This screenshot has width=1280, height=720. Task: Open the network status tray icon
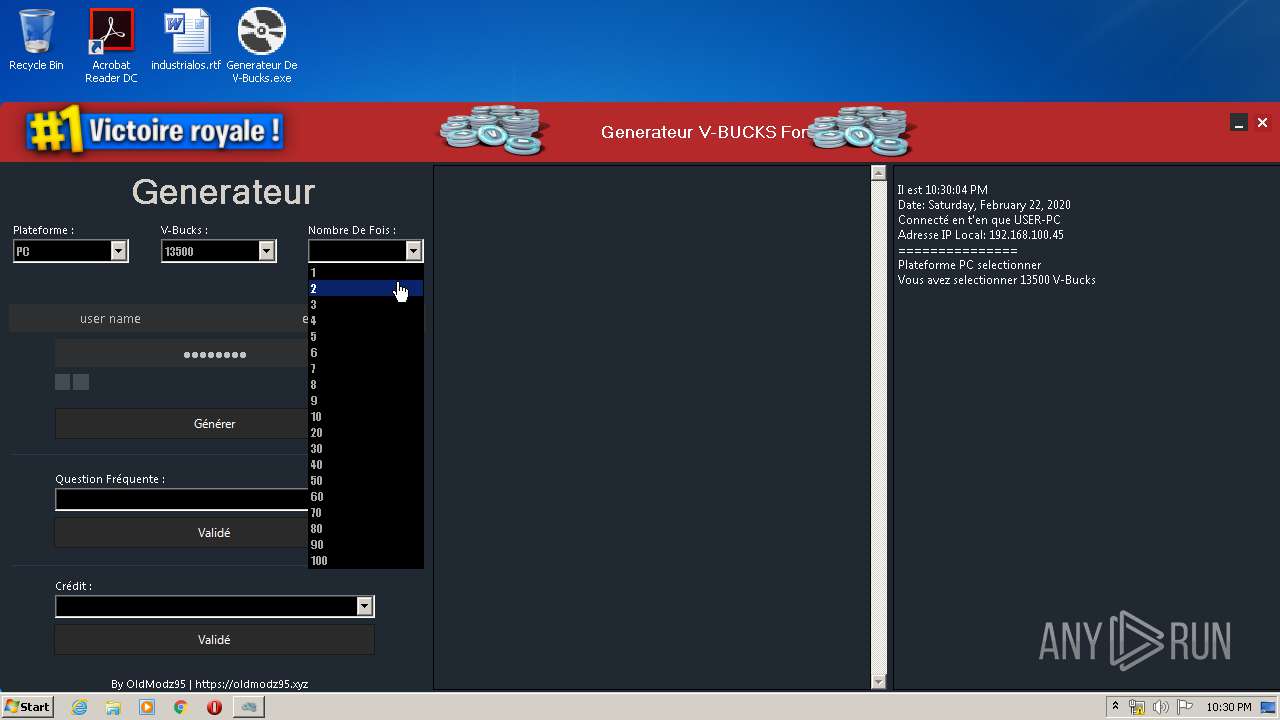(x=1137, y=707)
